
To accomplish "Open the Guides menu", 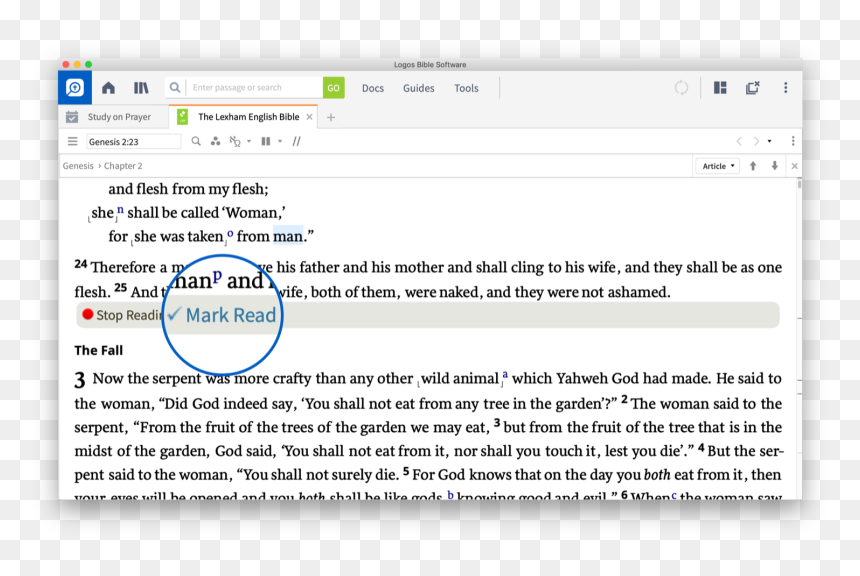I will point(418,88).
